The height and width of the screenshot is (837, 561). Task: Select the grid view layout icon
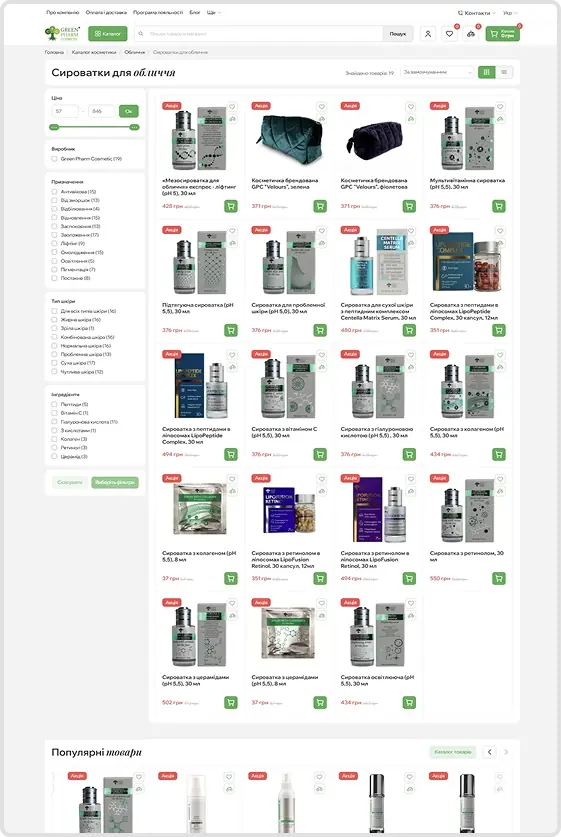pyautogui.click(x=486, y=72)
